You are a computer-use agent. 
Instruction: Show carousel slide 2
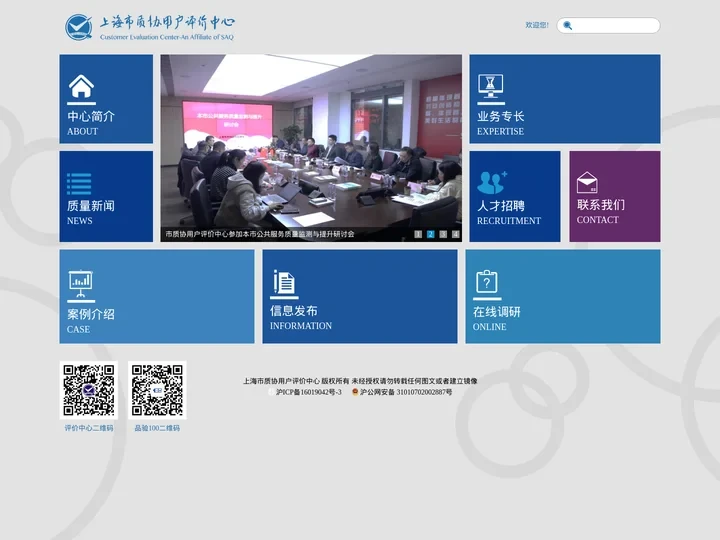(x=430, y=234)
